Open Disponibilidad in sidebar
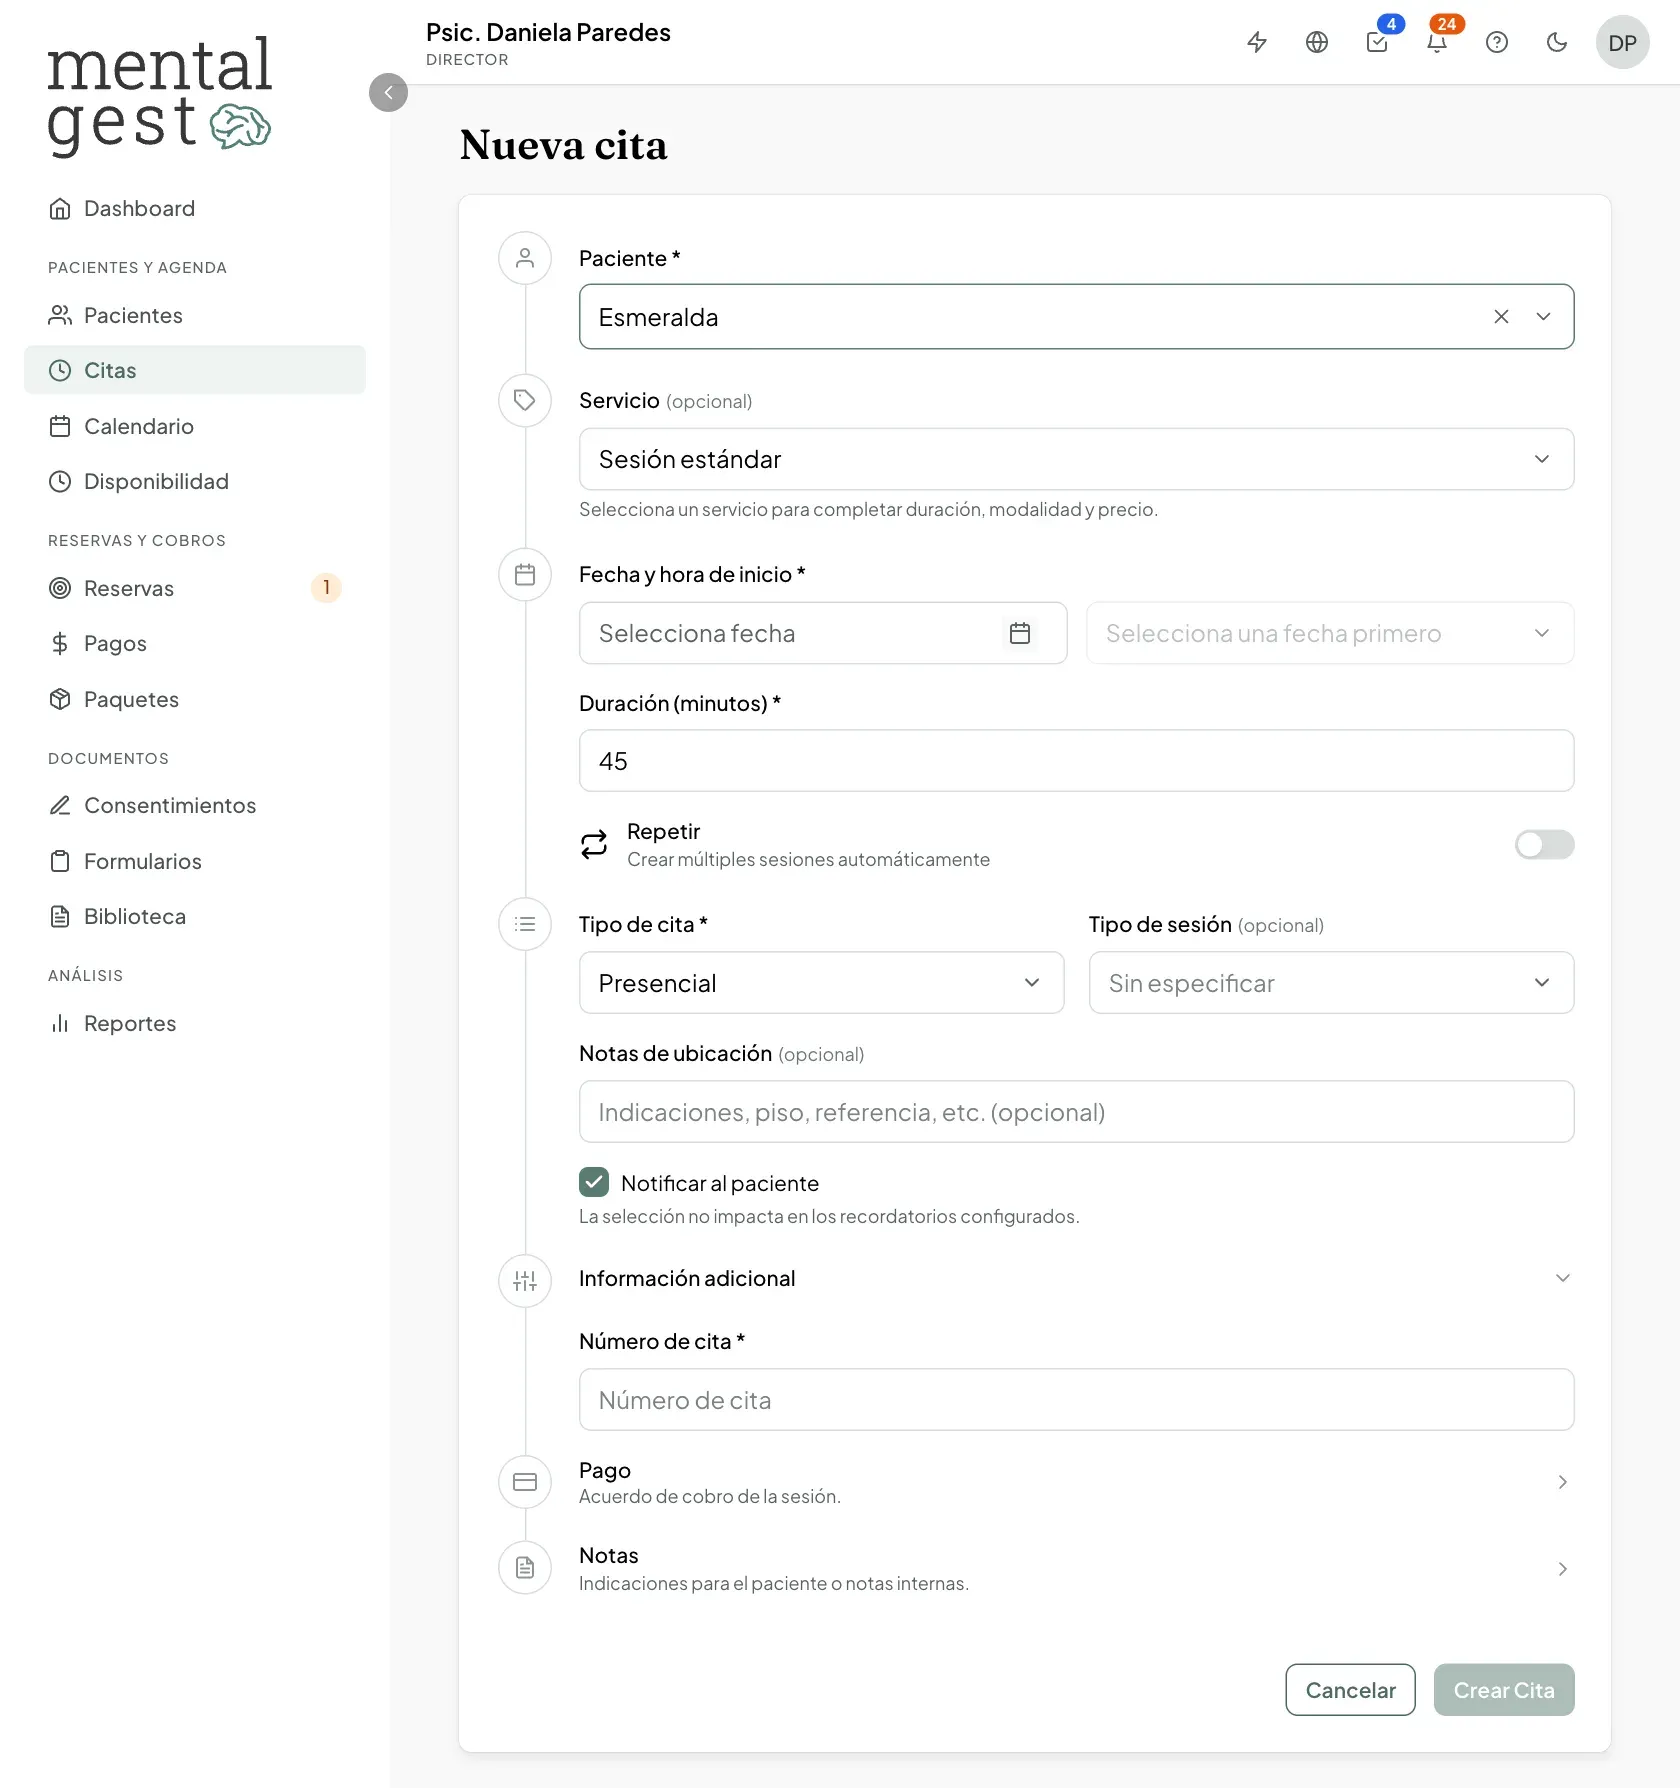Screen dimensions: 1680x1788 coord(195,481)
